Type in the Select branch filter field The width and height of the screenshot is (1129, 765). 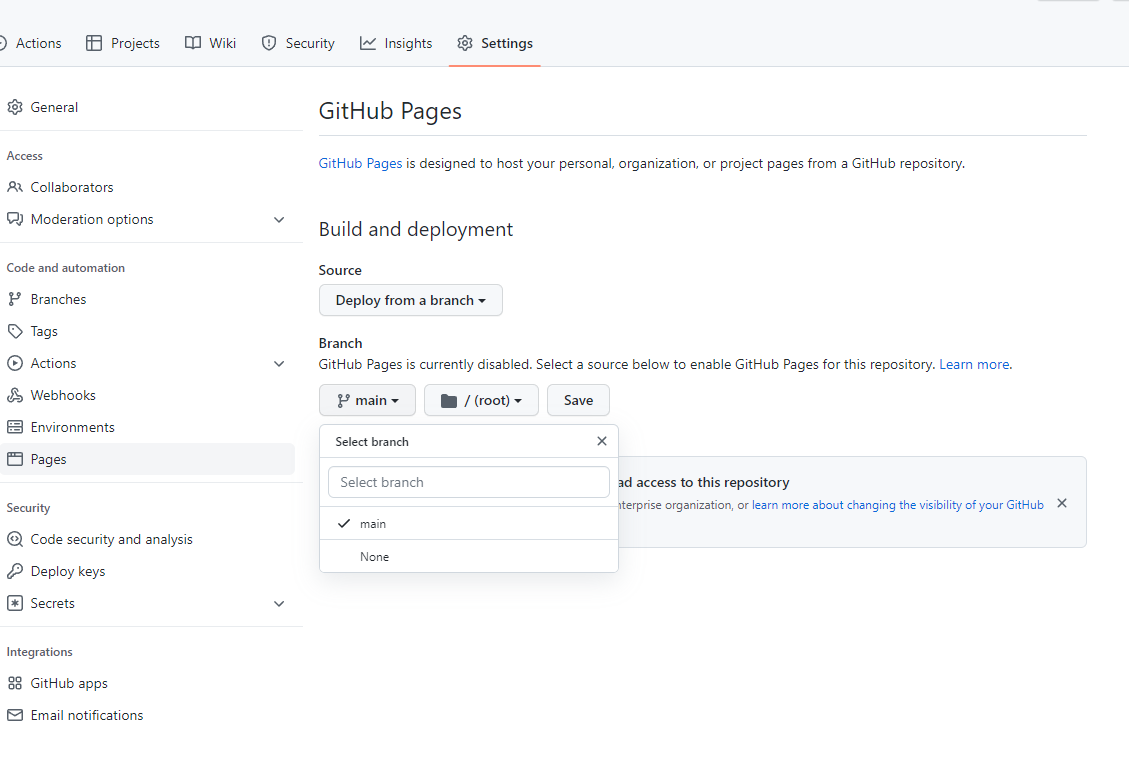(468, 482)
